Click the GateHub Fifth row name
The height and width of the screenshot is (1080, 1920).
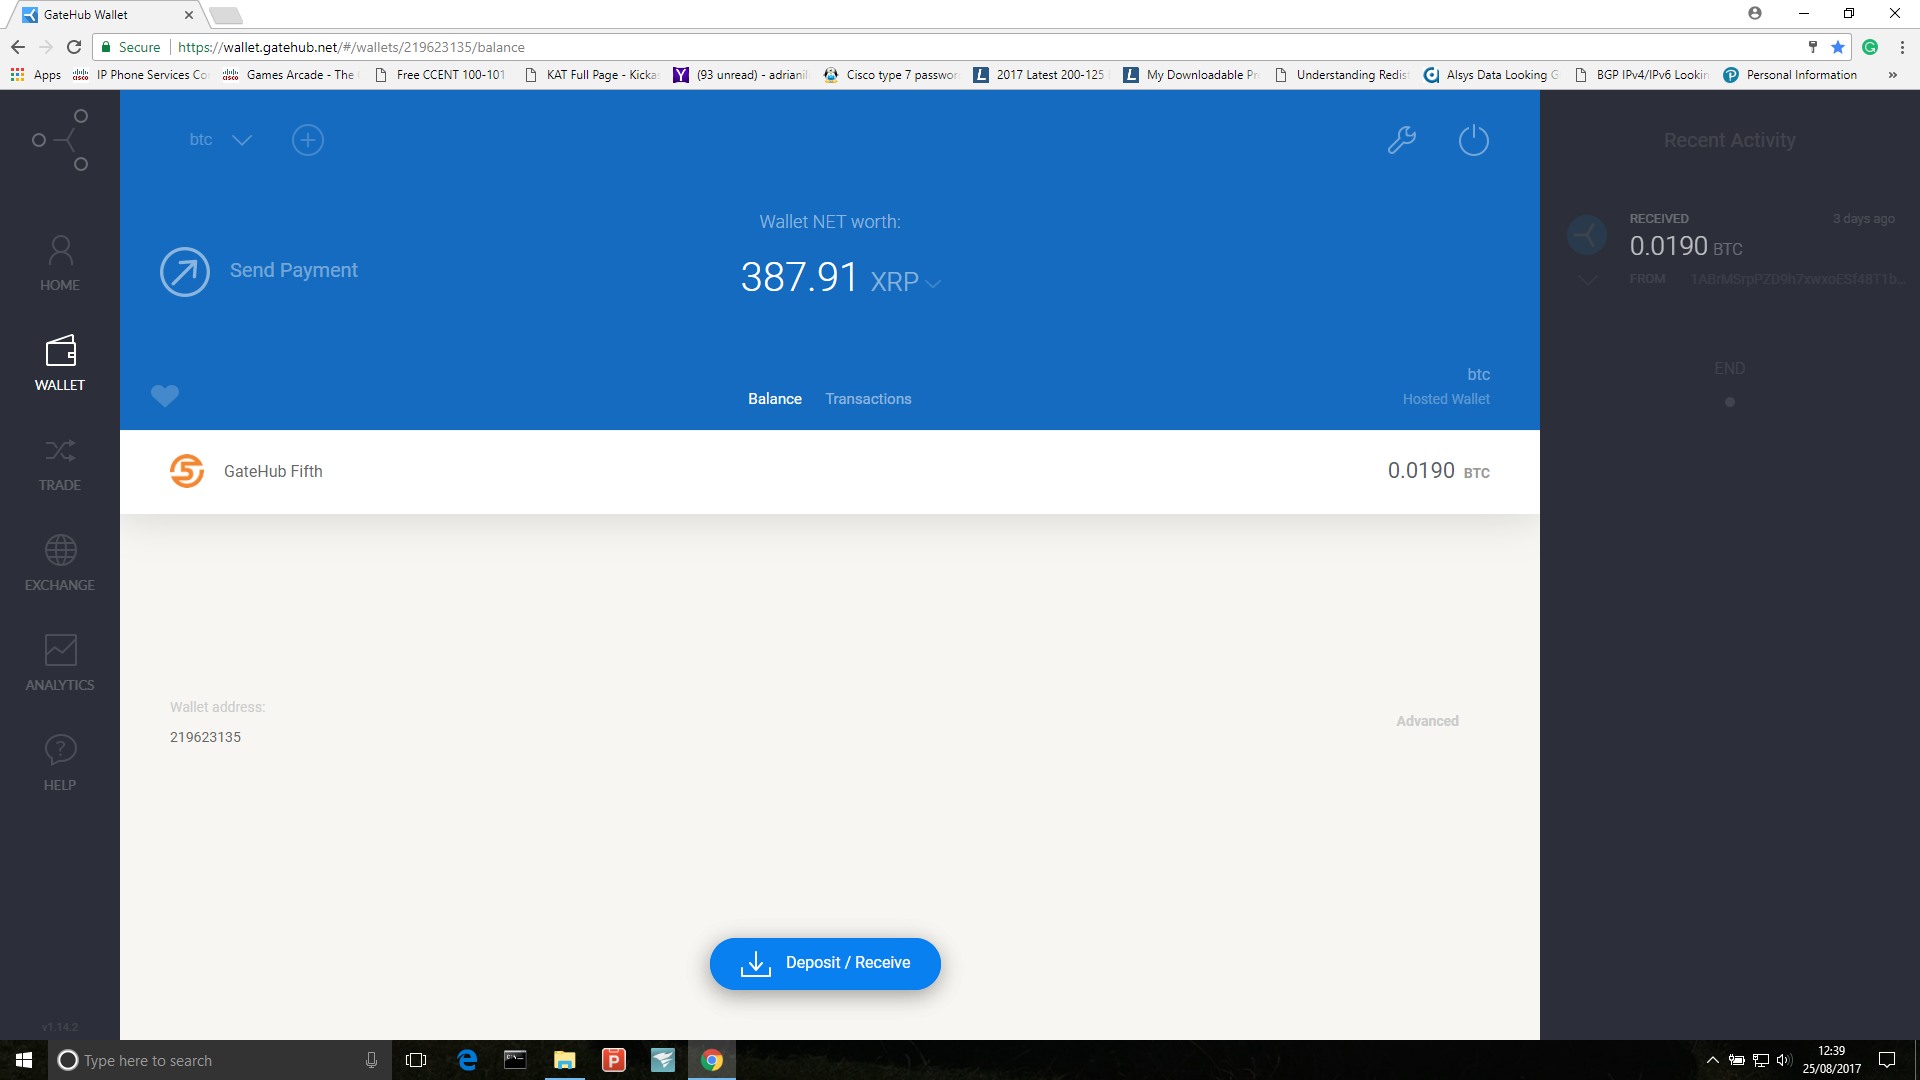(x=273, y=471)
